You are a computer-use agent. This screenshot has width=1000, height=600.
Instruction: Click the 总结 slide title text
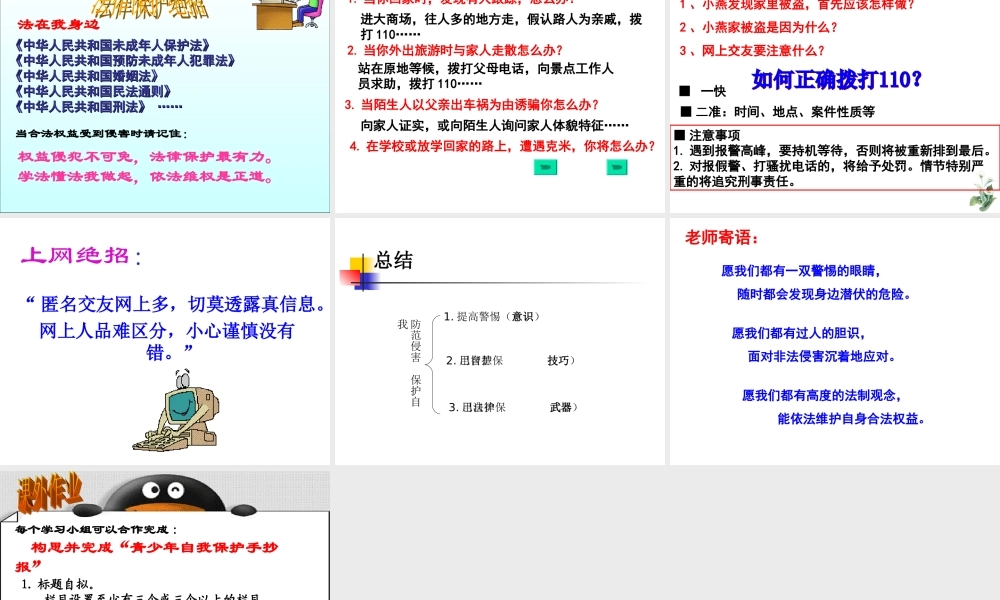(x=393, y=260)
